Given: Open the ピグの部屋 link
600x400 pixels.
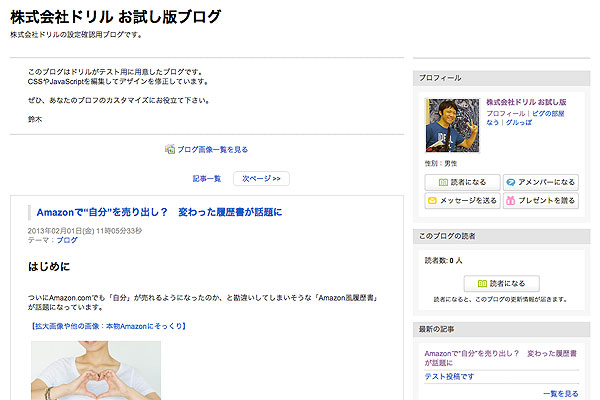Looking at the screenshot, I should (x=548, y=114).
